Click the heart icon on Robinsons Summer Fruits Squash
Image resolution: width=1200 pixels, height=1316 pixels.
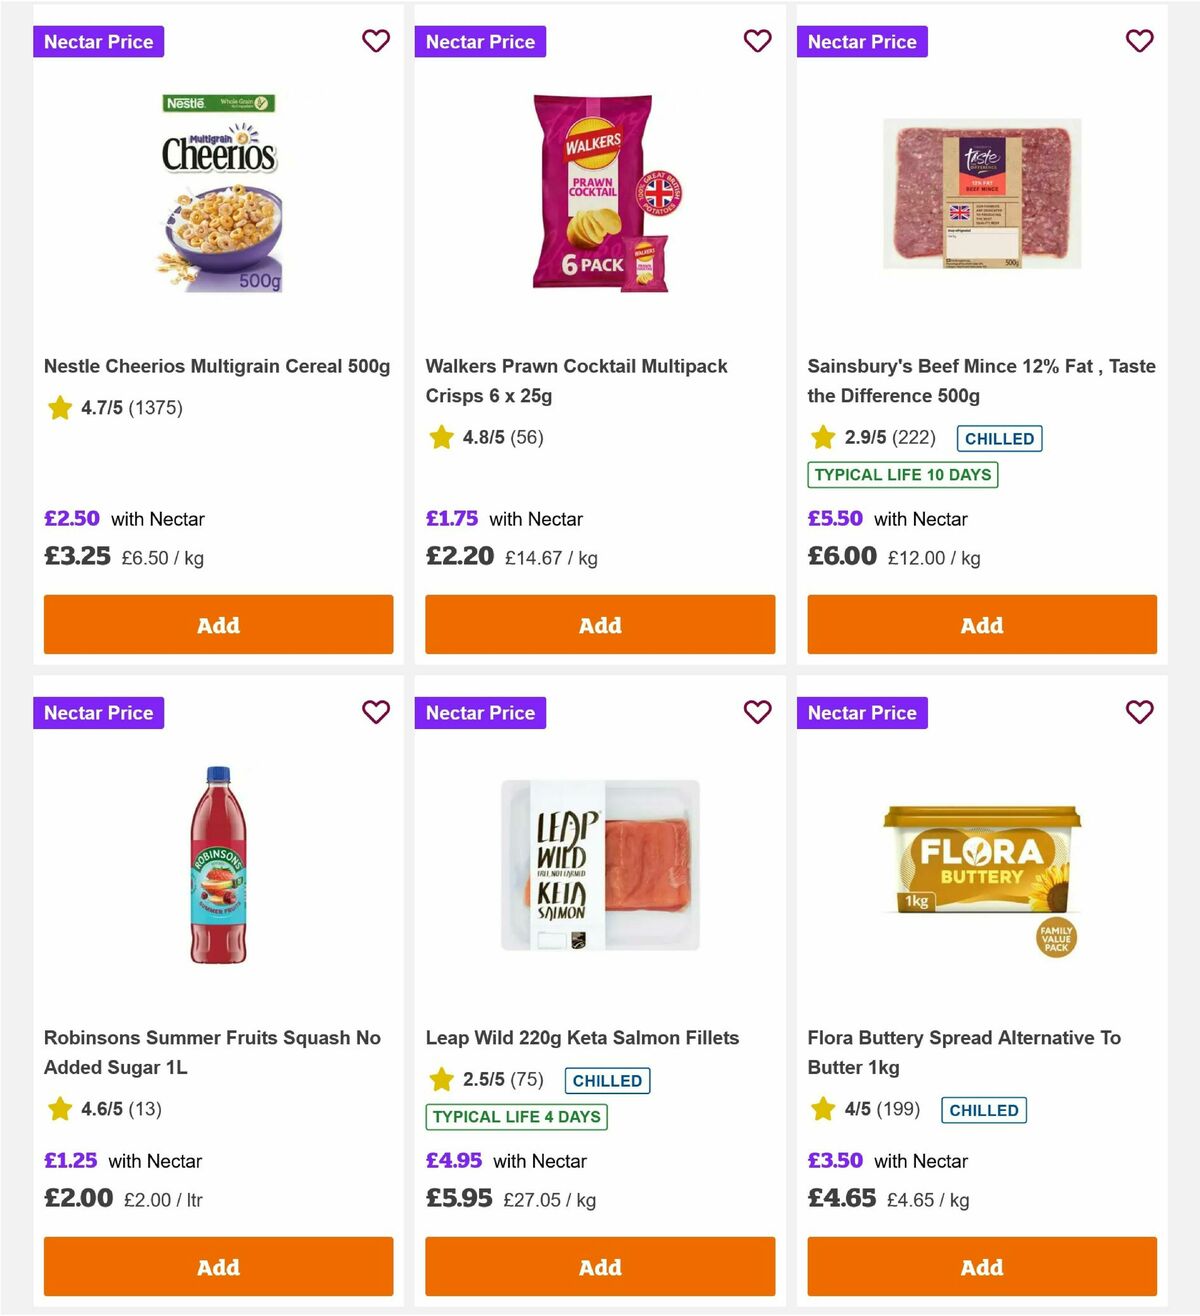click(x=376, y=712)
